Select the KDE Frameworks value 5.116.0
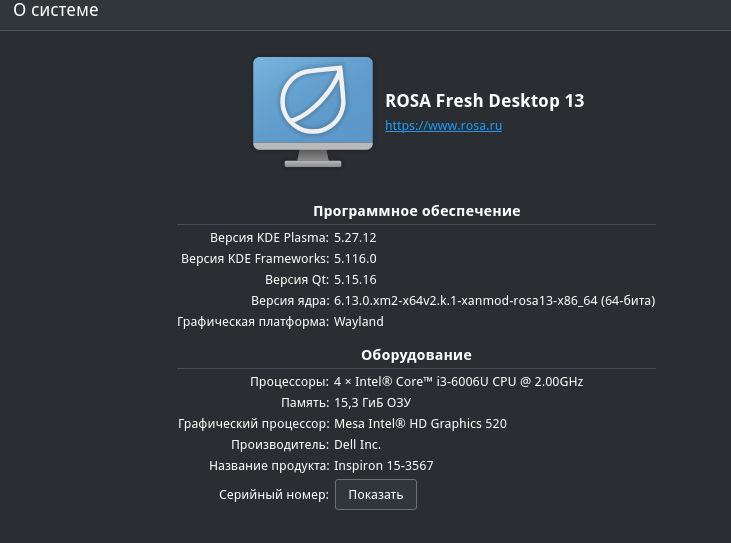This screenshot has width=731, height=543. (355, 258)
